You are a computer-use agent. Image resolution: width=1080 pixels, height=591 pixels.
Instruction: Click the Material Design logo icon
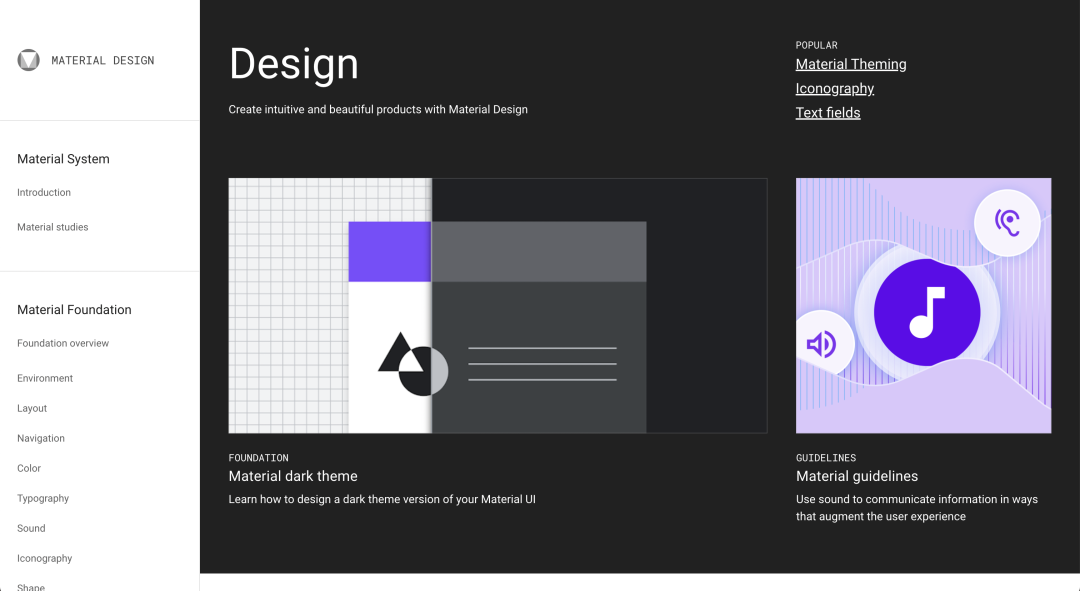tap(28, 60)
